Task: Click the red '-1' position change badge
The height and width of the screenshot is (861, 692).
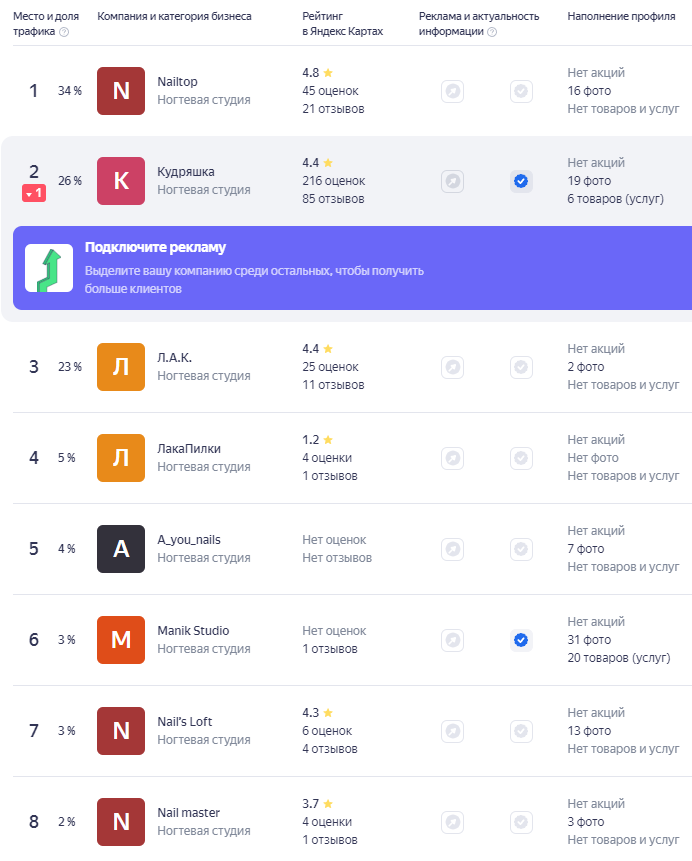Action: click(x=34, y=193)
